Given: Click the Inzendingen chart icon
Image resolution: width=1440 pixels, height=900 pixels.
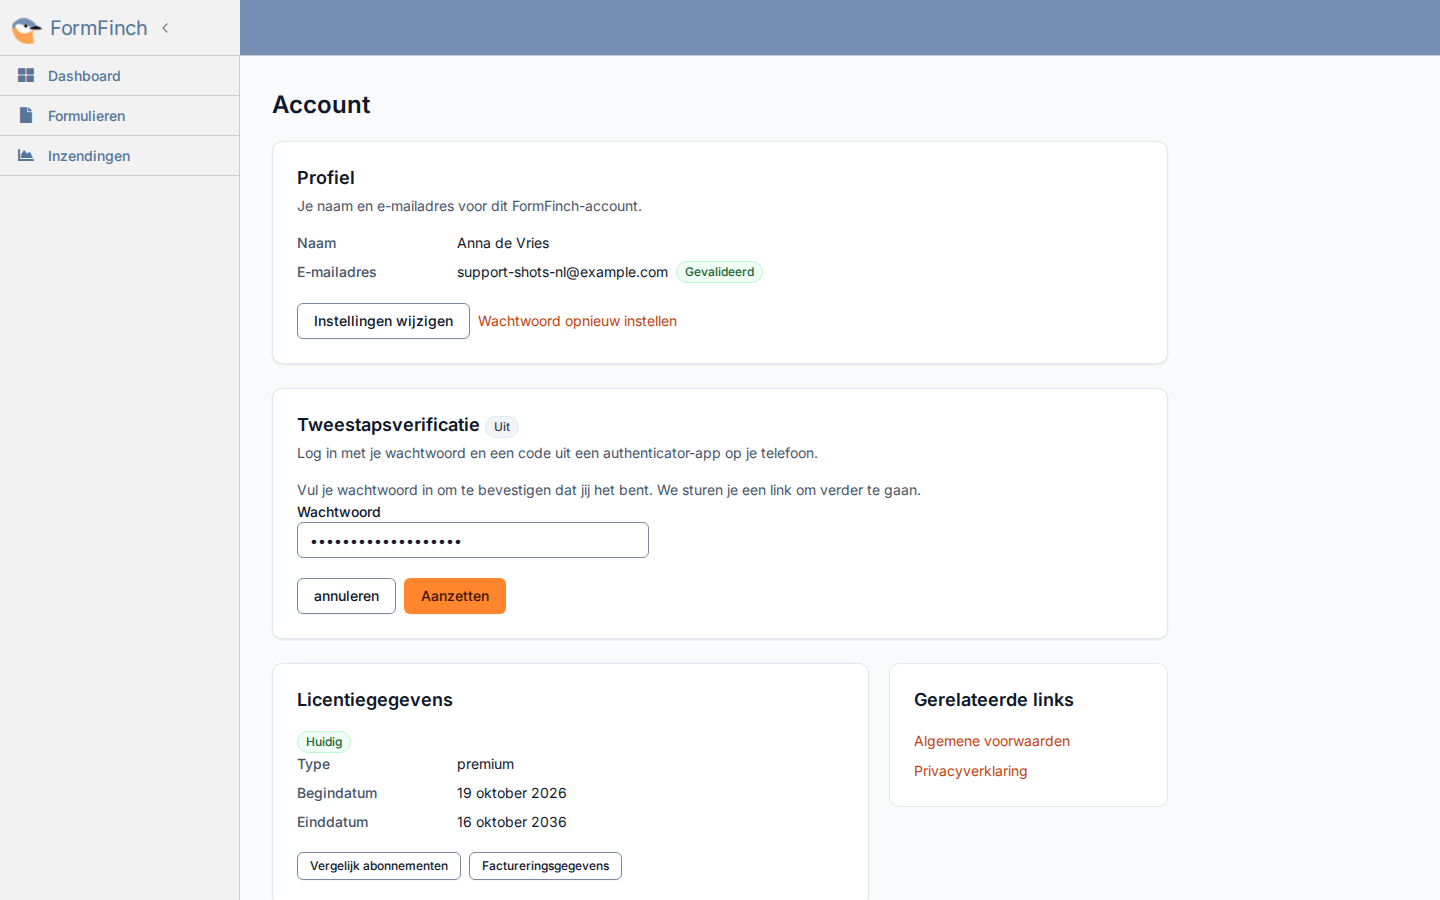Looking at the screenshot, I should [x=26, y=155].
